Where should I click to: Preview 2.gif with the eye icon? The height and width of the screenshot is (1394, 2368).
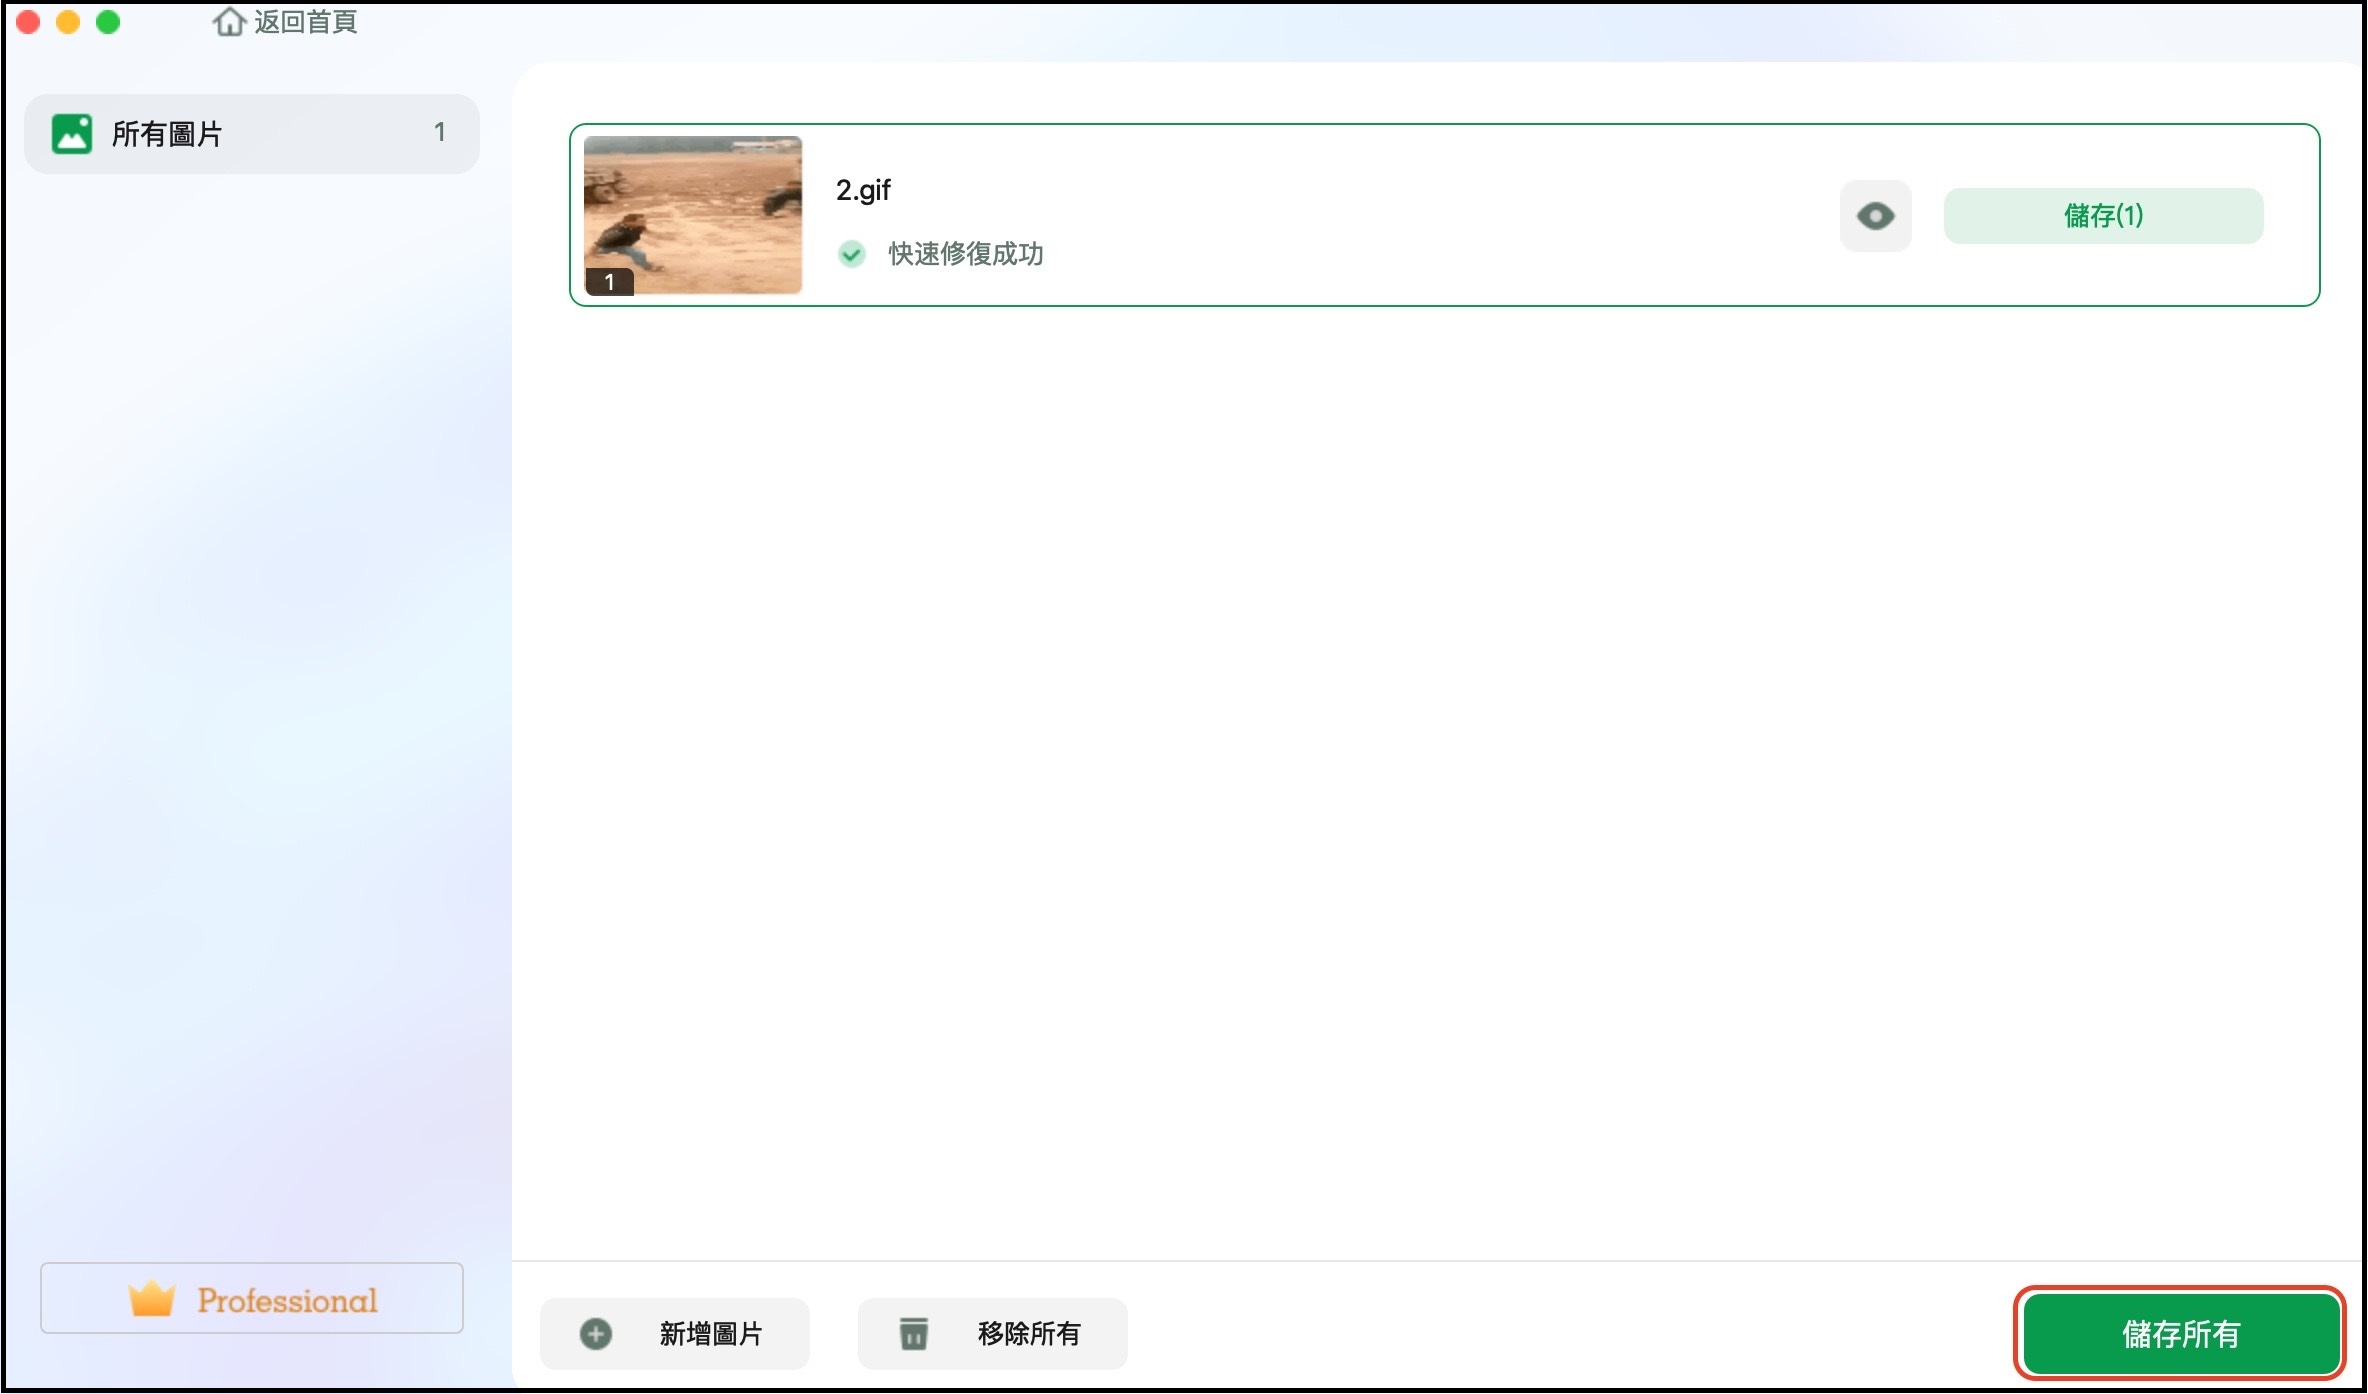click(x=1875, y=216)
